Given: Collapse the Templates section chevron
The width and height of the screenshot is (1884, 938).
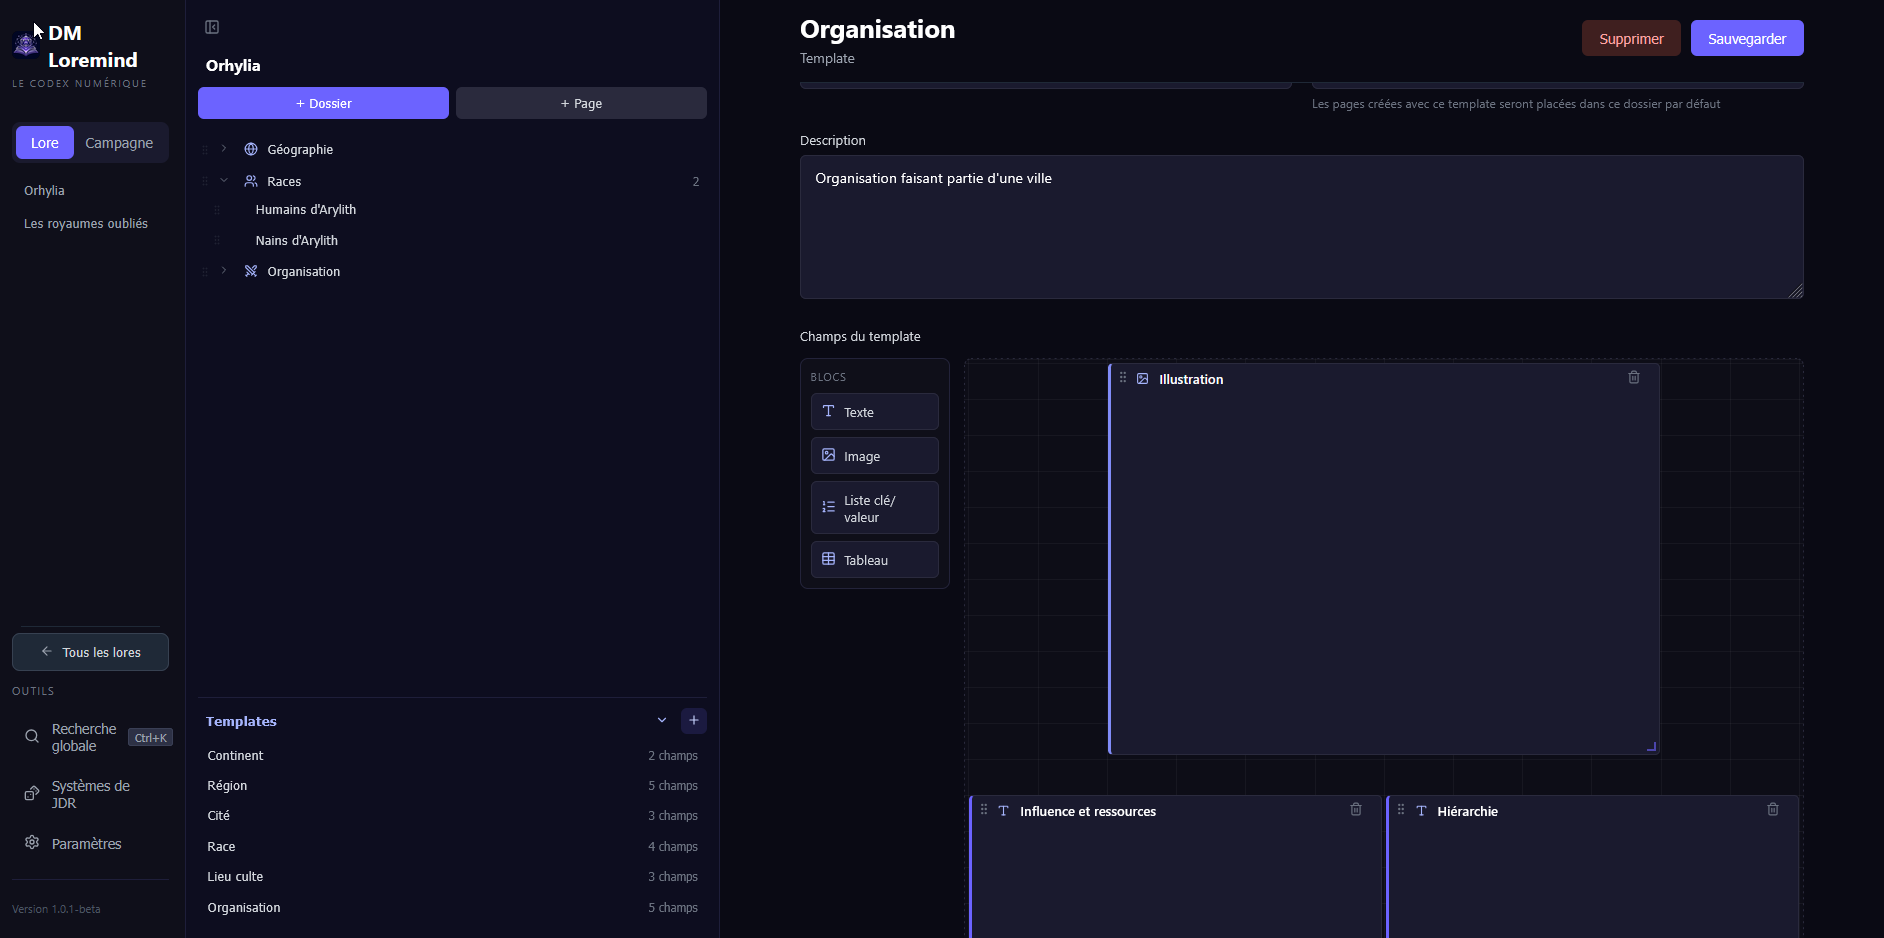Looking at the screenshot, I should (x=662, y=720).
